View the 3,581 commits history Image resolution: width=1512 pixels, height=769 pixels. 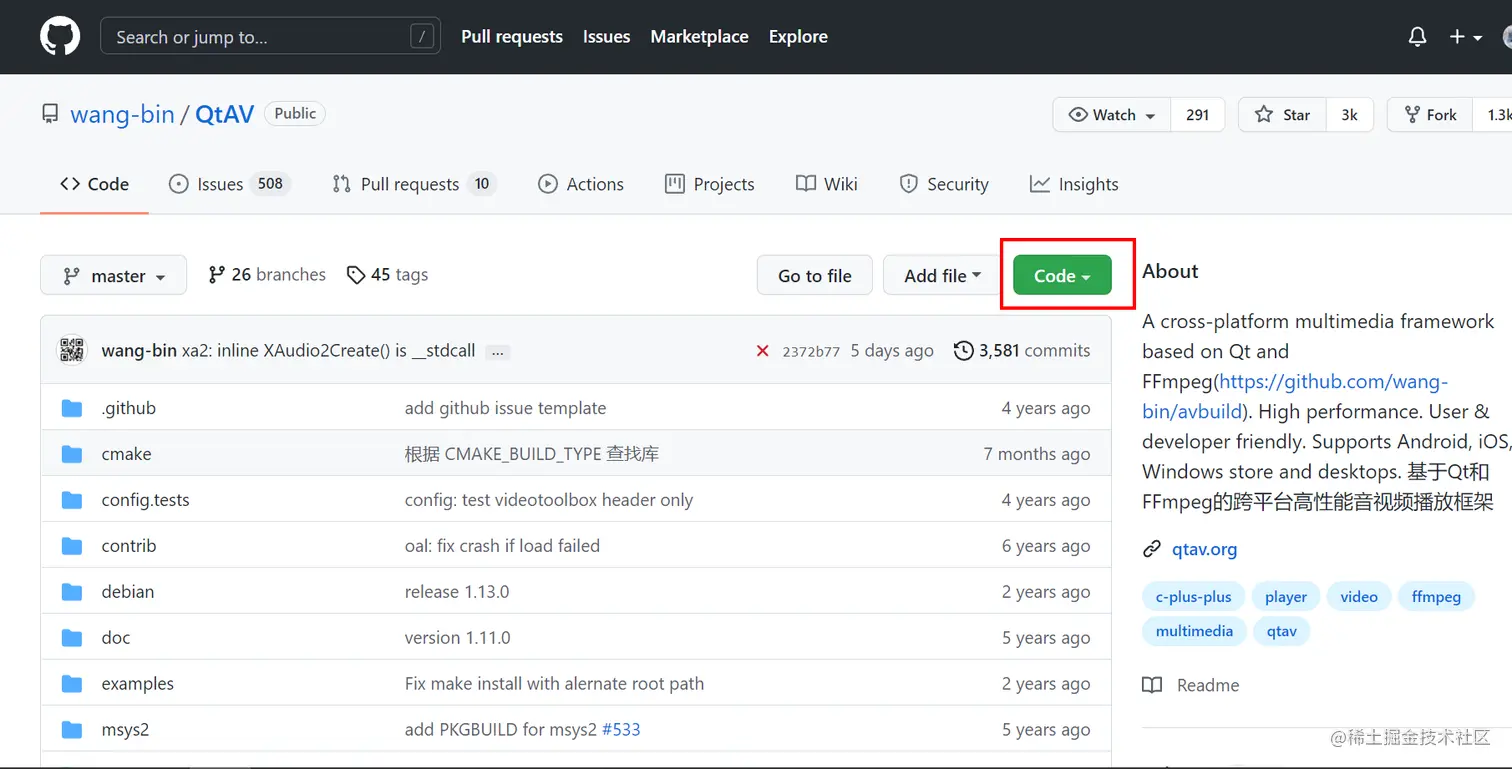point(1022,351)
